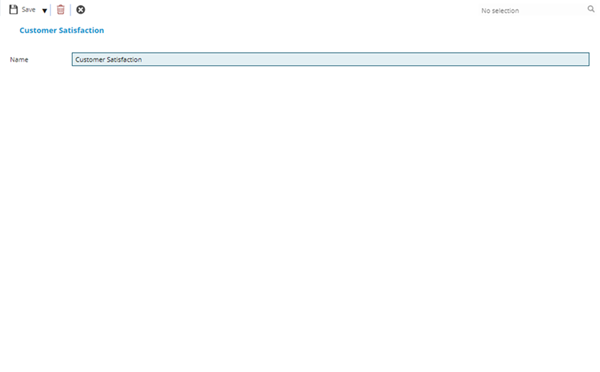Run lookup with the magnifier beside 'No selection'
The height and width of the screenshot is (372, 600).
(x=591, y=9)
